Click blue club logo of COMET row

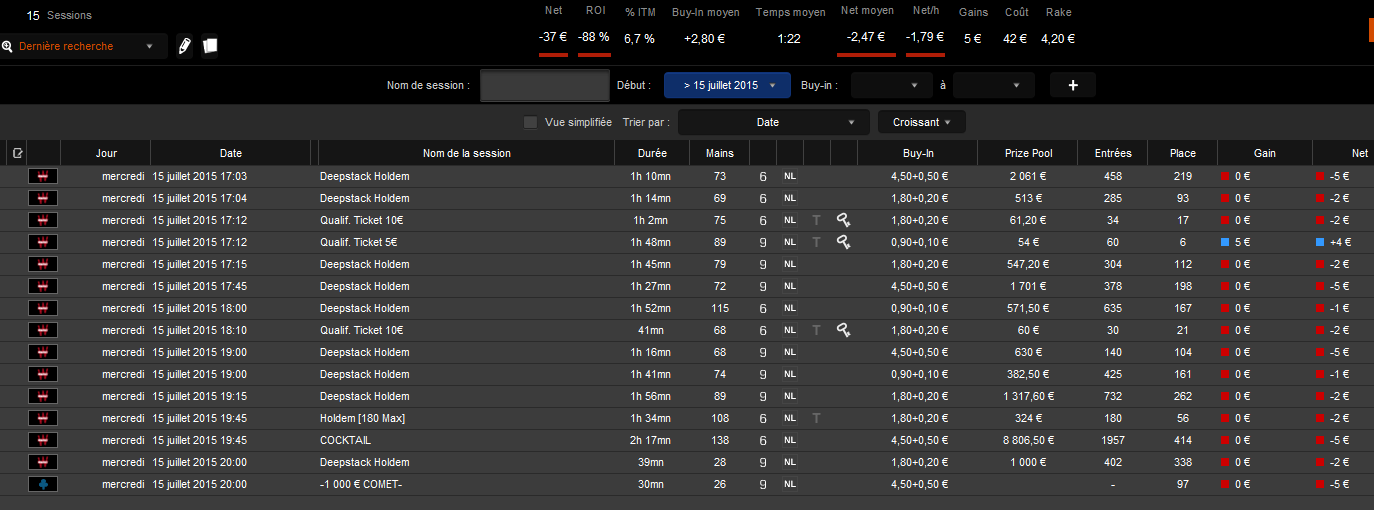[x=43, y=484]
